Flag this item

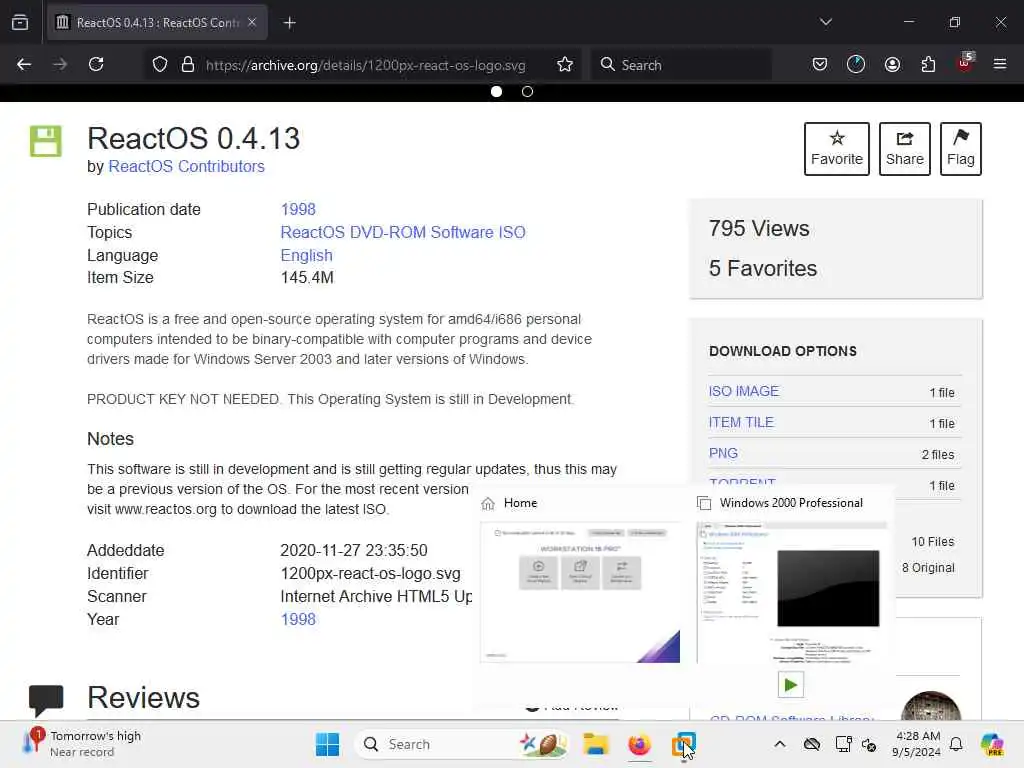961,149
